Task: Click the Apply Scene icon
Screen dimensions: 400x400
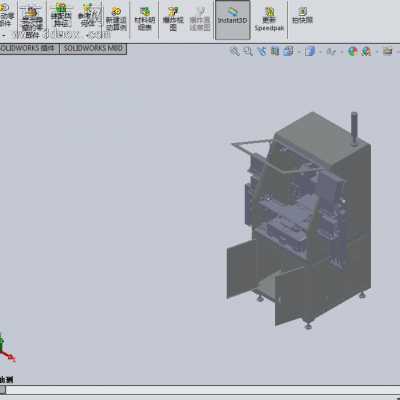Action: coord(366,51)
